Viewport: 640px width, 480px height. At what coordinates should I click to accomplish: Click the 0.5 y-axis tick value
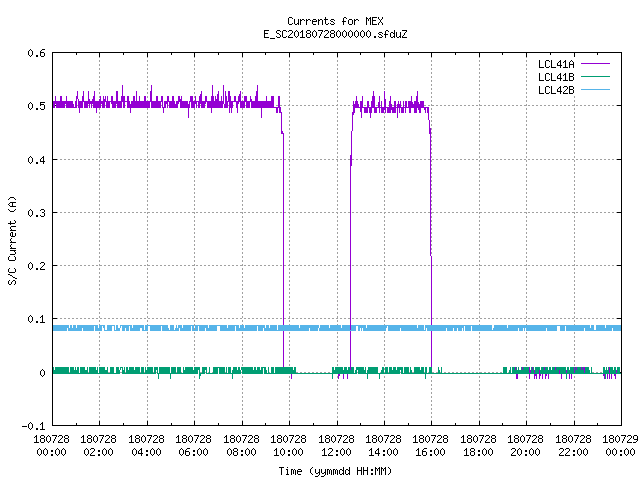coord(36,106)
